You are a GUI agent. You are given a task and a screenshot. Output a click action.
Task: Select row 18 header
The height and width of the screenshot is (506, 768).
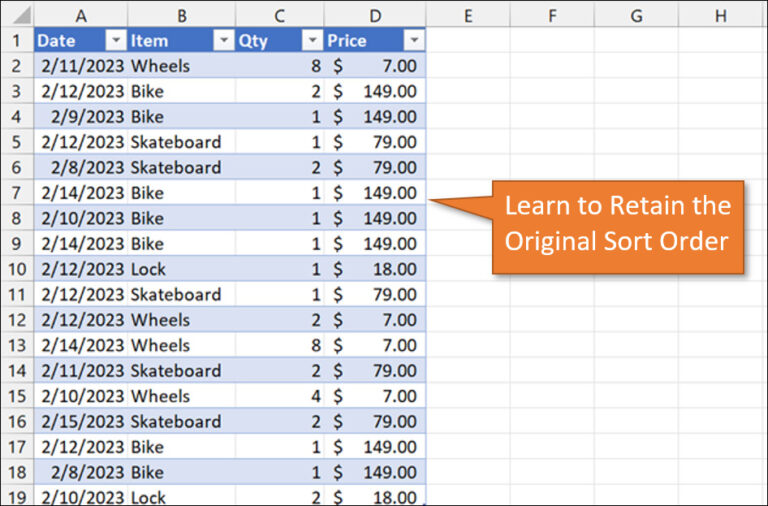click(17, 472)
